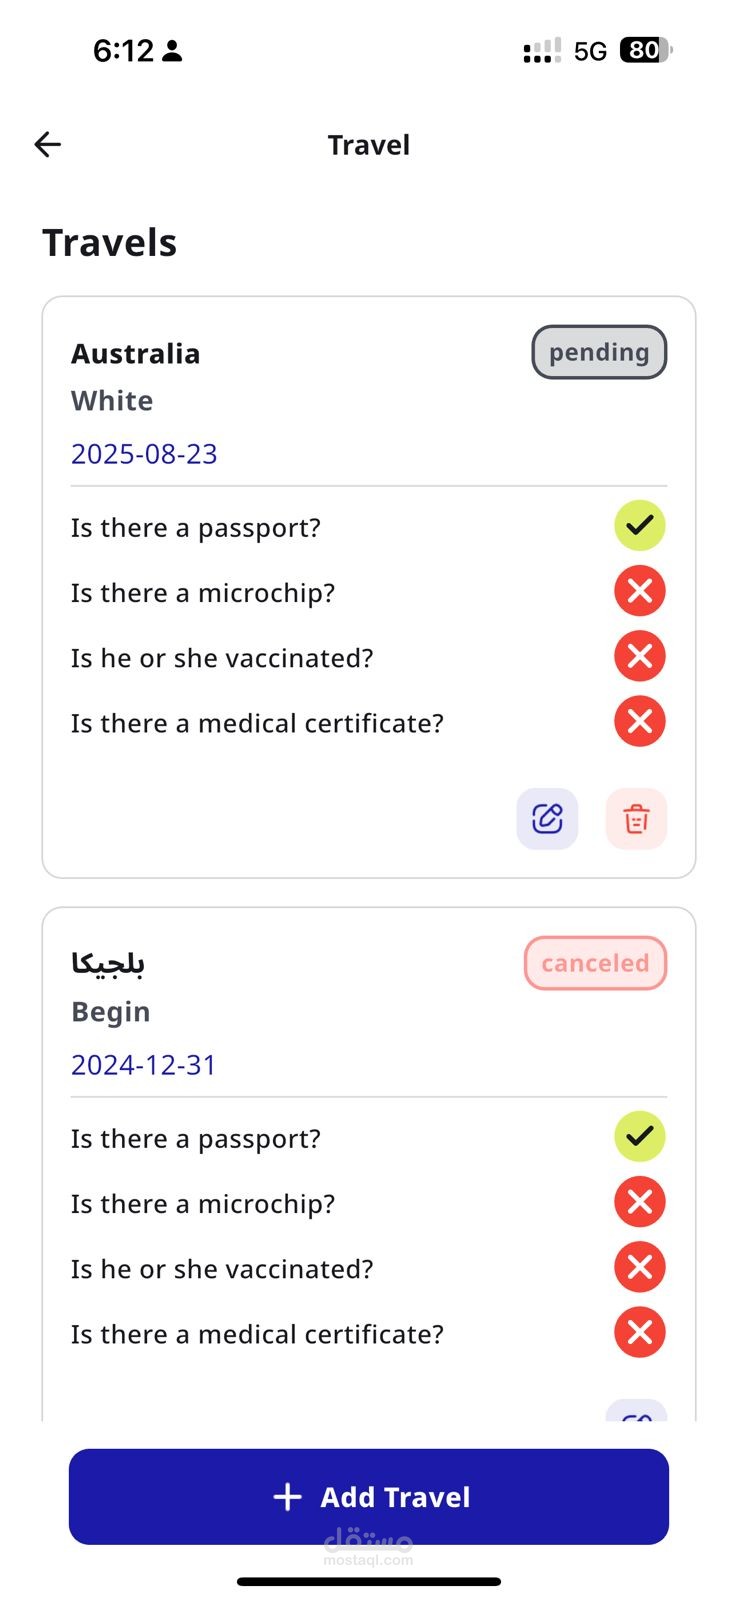Tap the partially visible edit icon of بلجيكا card
This screenshot has width=738, height=1600.
pos(637,1411)
